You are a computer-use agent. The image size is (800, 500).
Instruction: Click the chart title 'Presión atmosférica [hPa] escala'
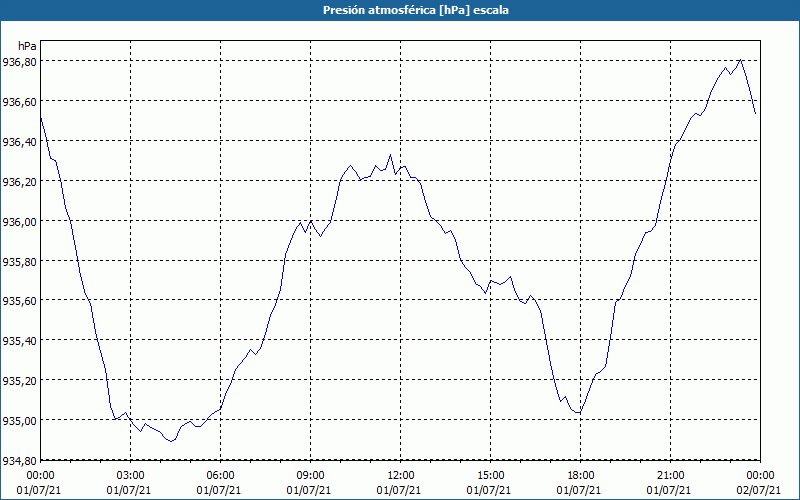click(416, 10)
